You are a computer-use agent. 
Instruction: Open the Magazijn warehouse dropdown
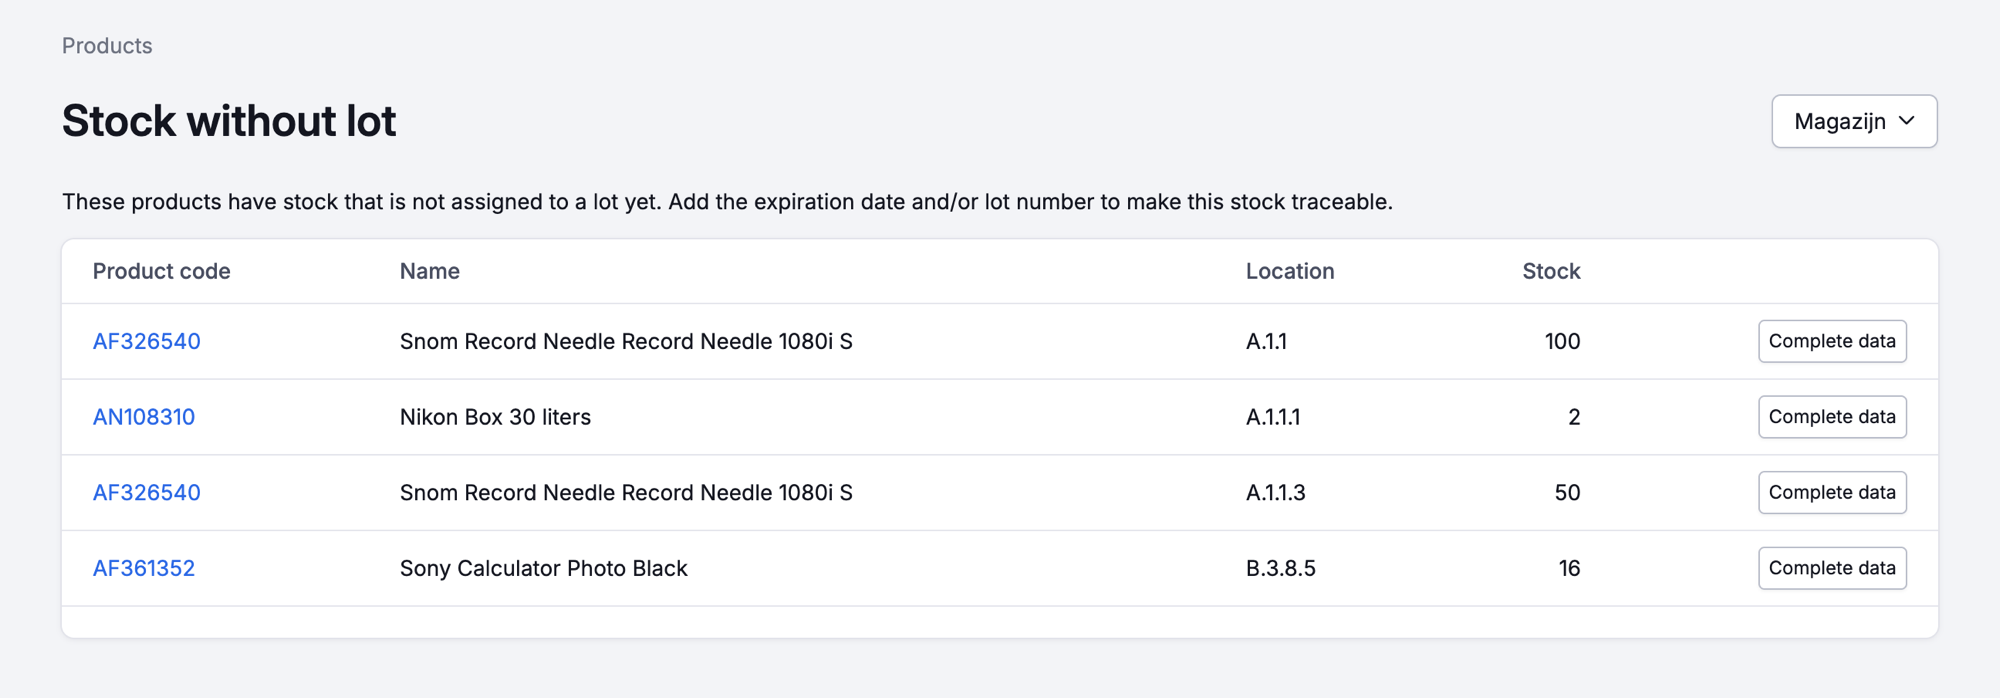pyautogui.click(x=1854, y=121)
